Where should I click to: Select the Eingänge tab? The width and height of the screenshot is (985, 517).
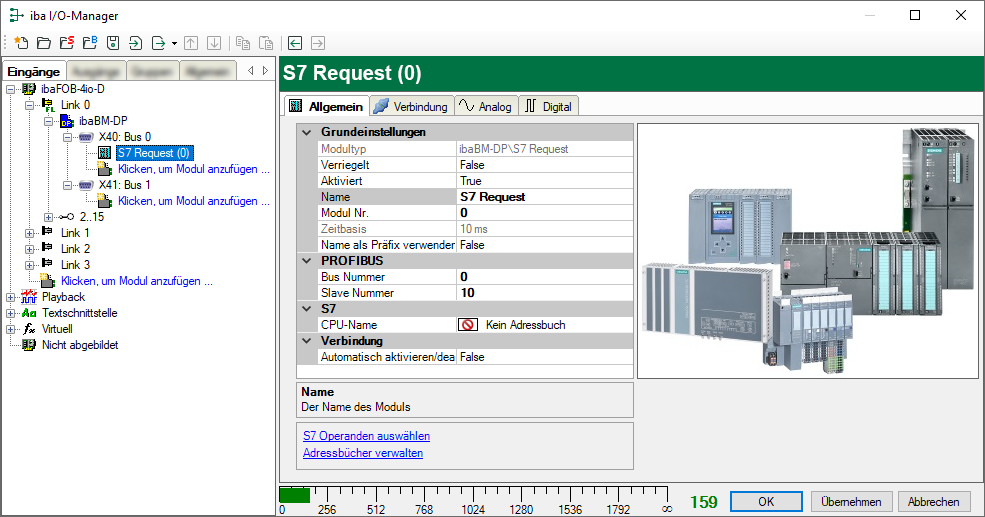(33, 71)
